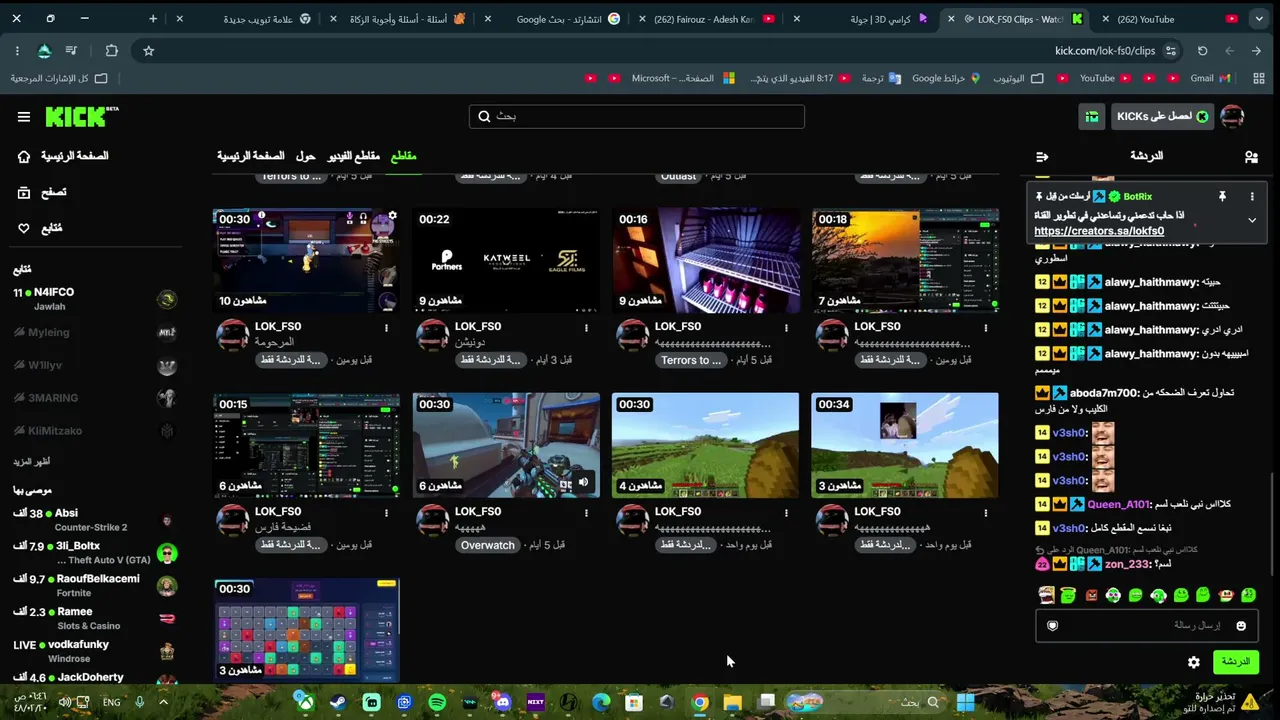
Task: Toggle the taskbar volume speaker icon
Action: (x=65, y=702)
